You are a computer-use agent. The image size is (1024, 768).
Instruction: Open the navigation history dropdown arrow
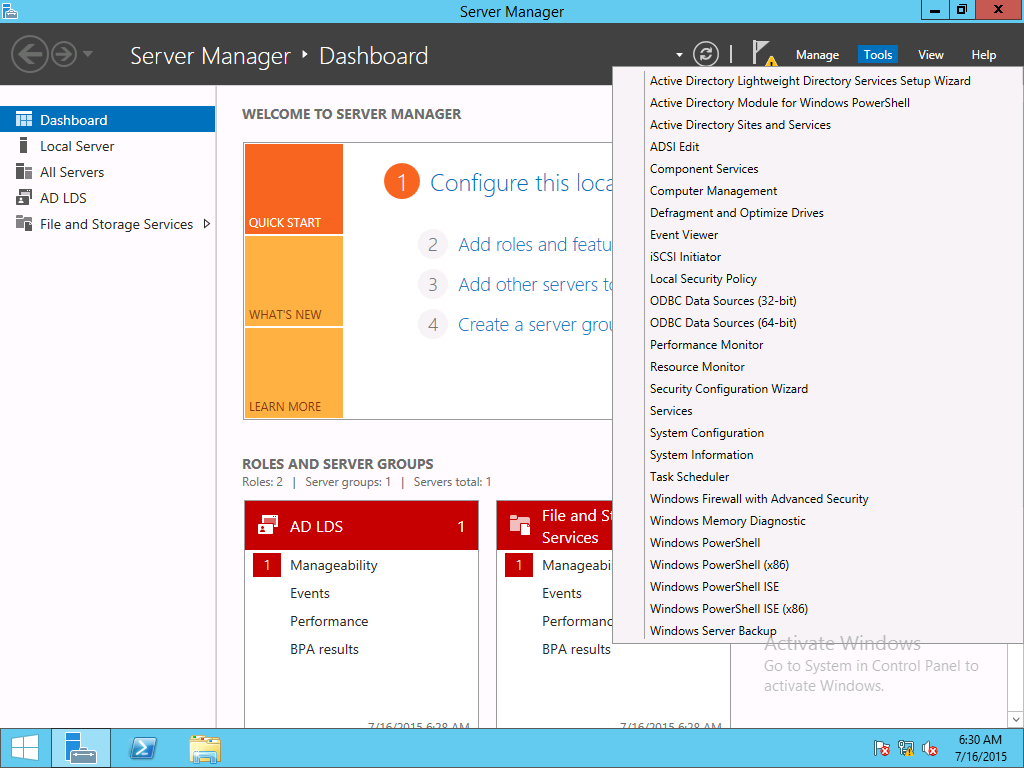[88, 54]
